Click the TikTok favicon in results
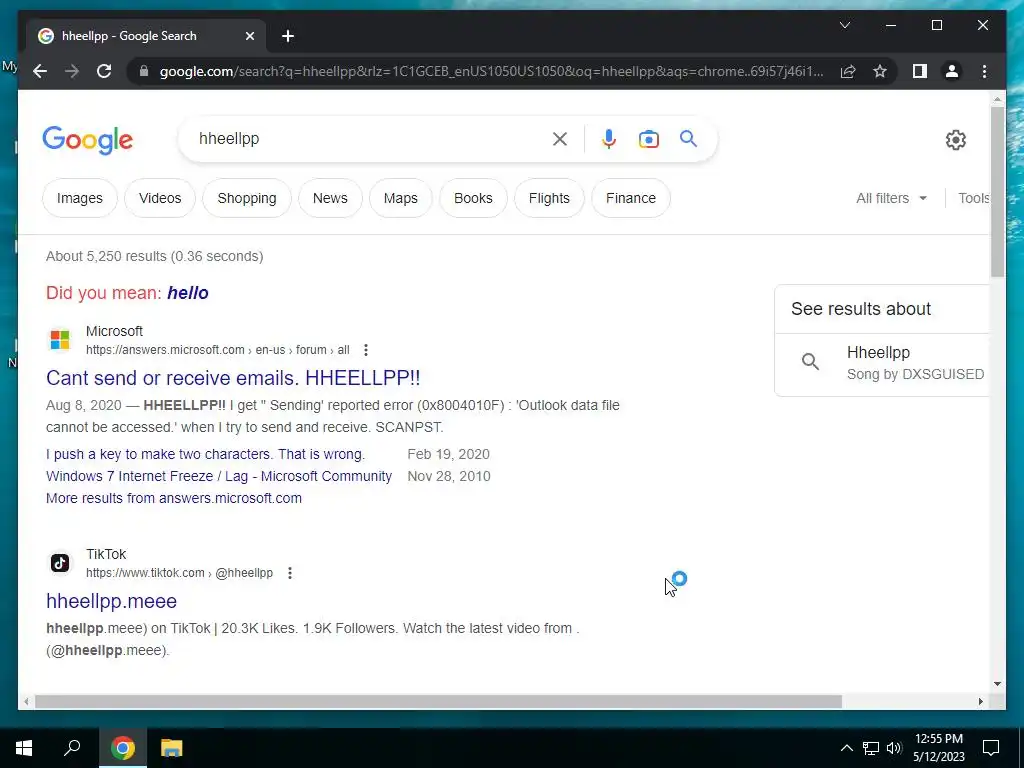This screenshot has height=768, width=1024. pos(60,562)
